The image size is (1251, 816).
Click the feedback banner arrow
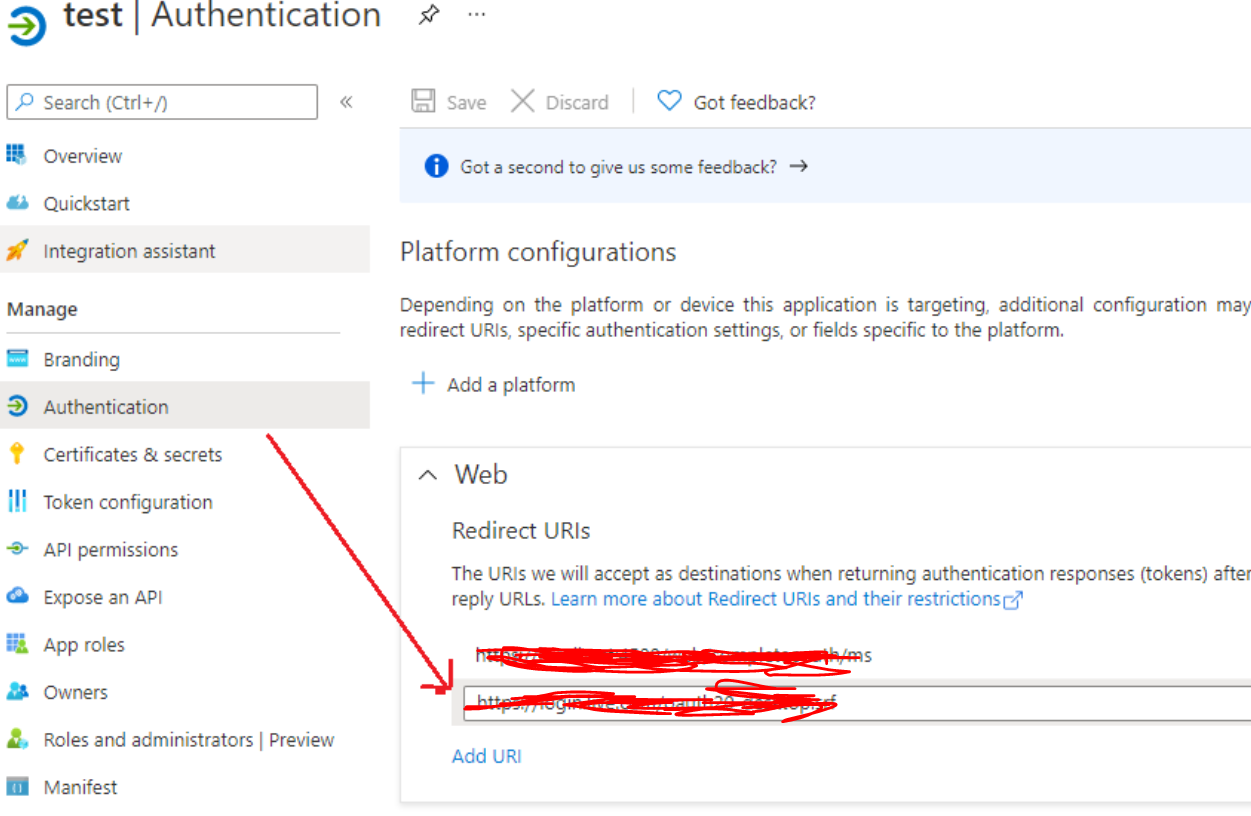pos(798,166)
